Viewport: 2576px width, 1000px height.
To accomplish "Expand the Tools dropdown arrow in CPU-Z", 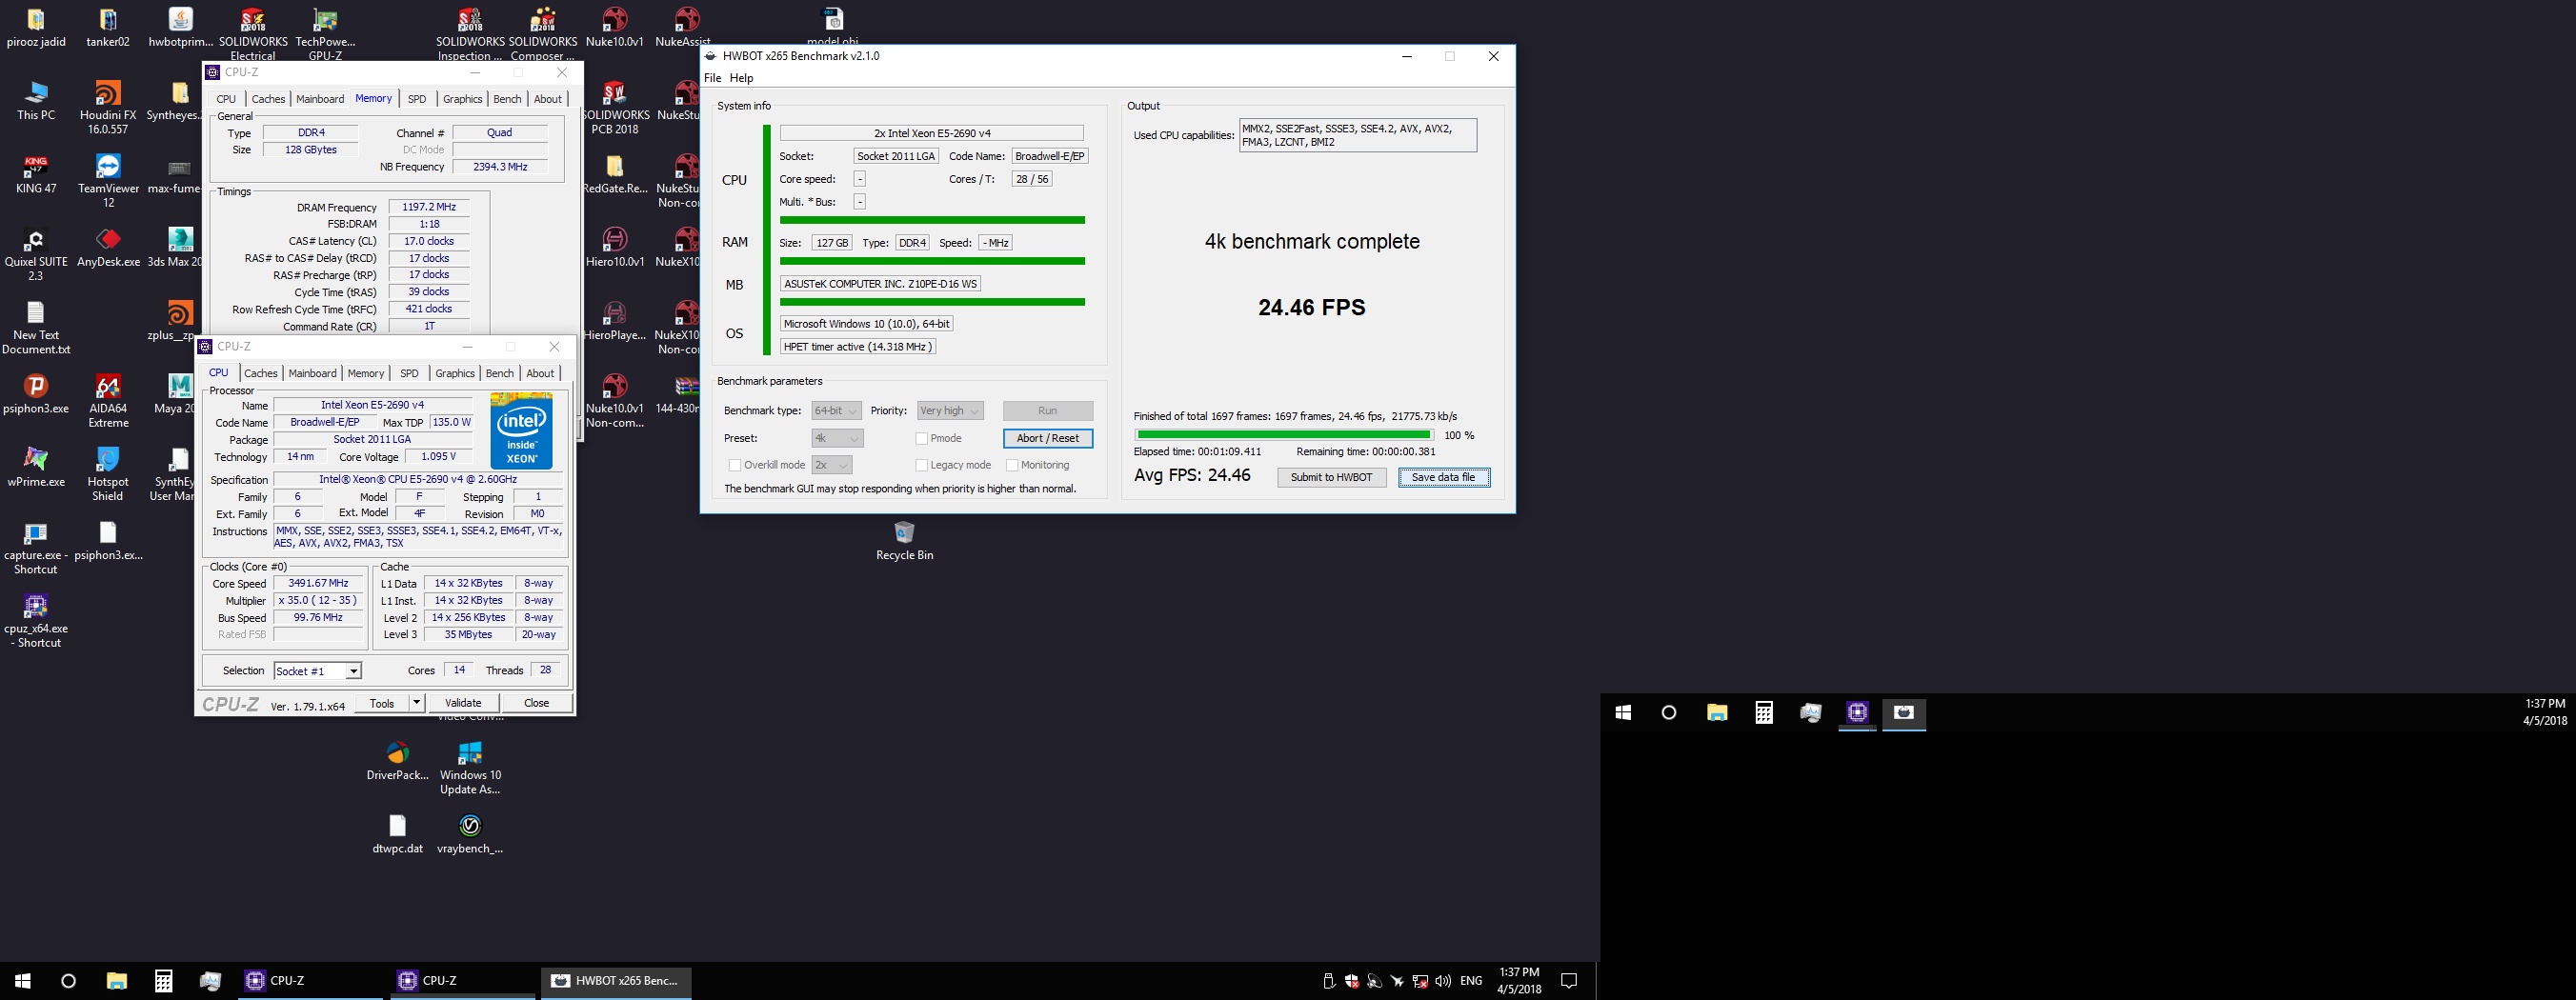I will [x=417, y=703].
